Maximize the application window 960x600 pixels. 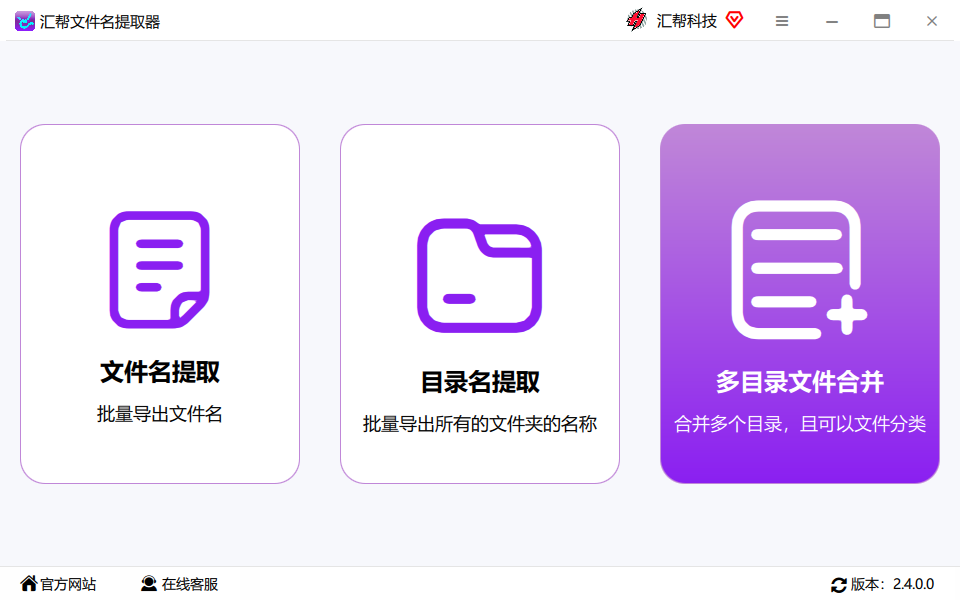[882, 21]
